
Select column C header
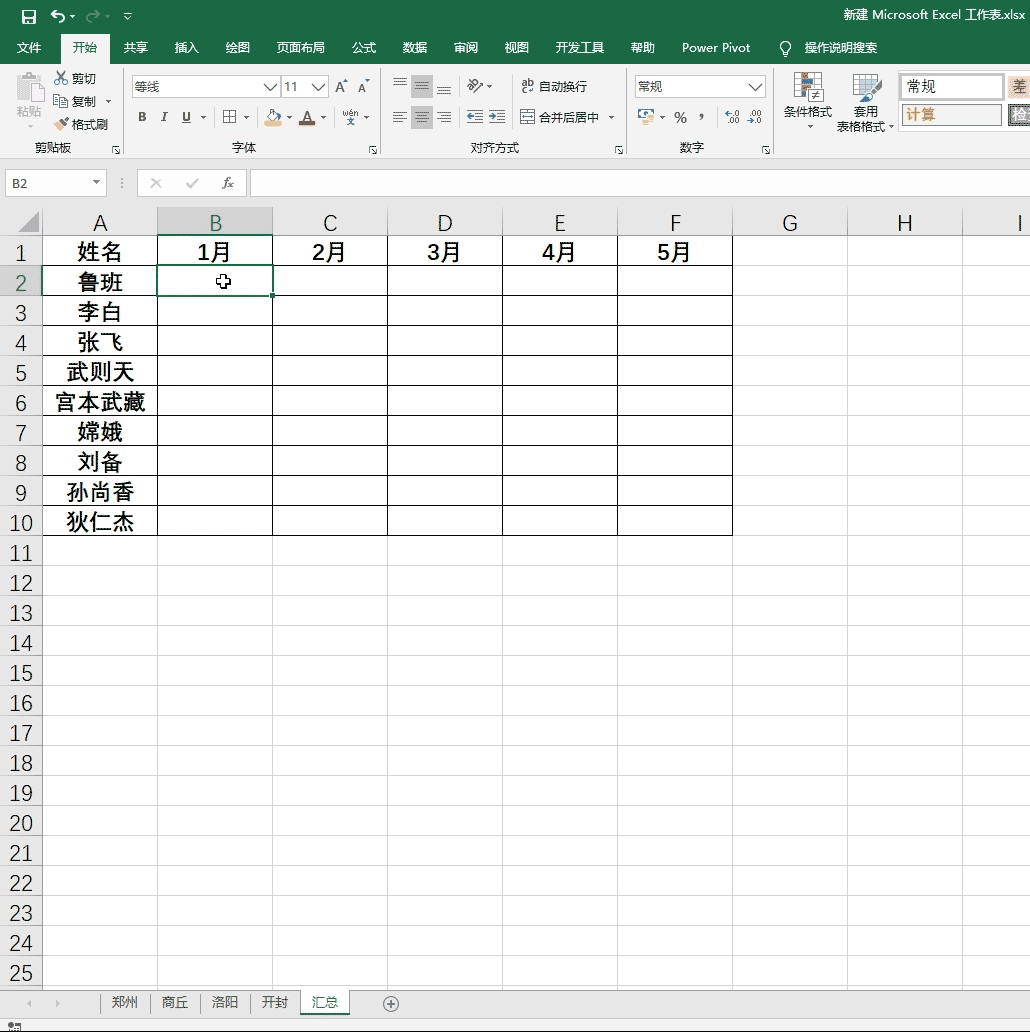(330, 222)
